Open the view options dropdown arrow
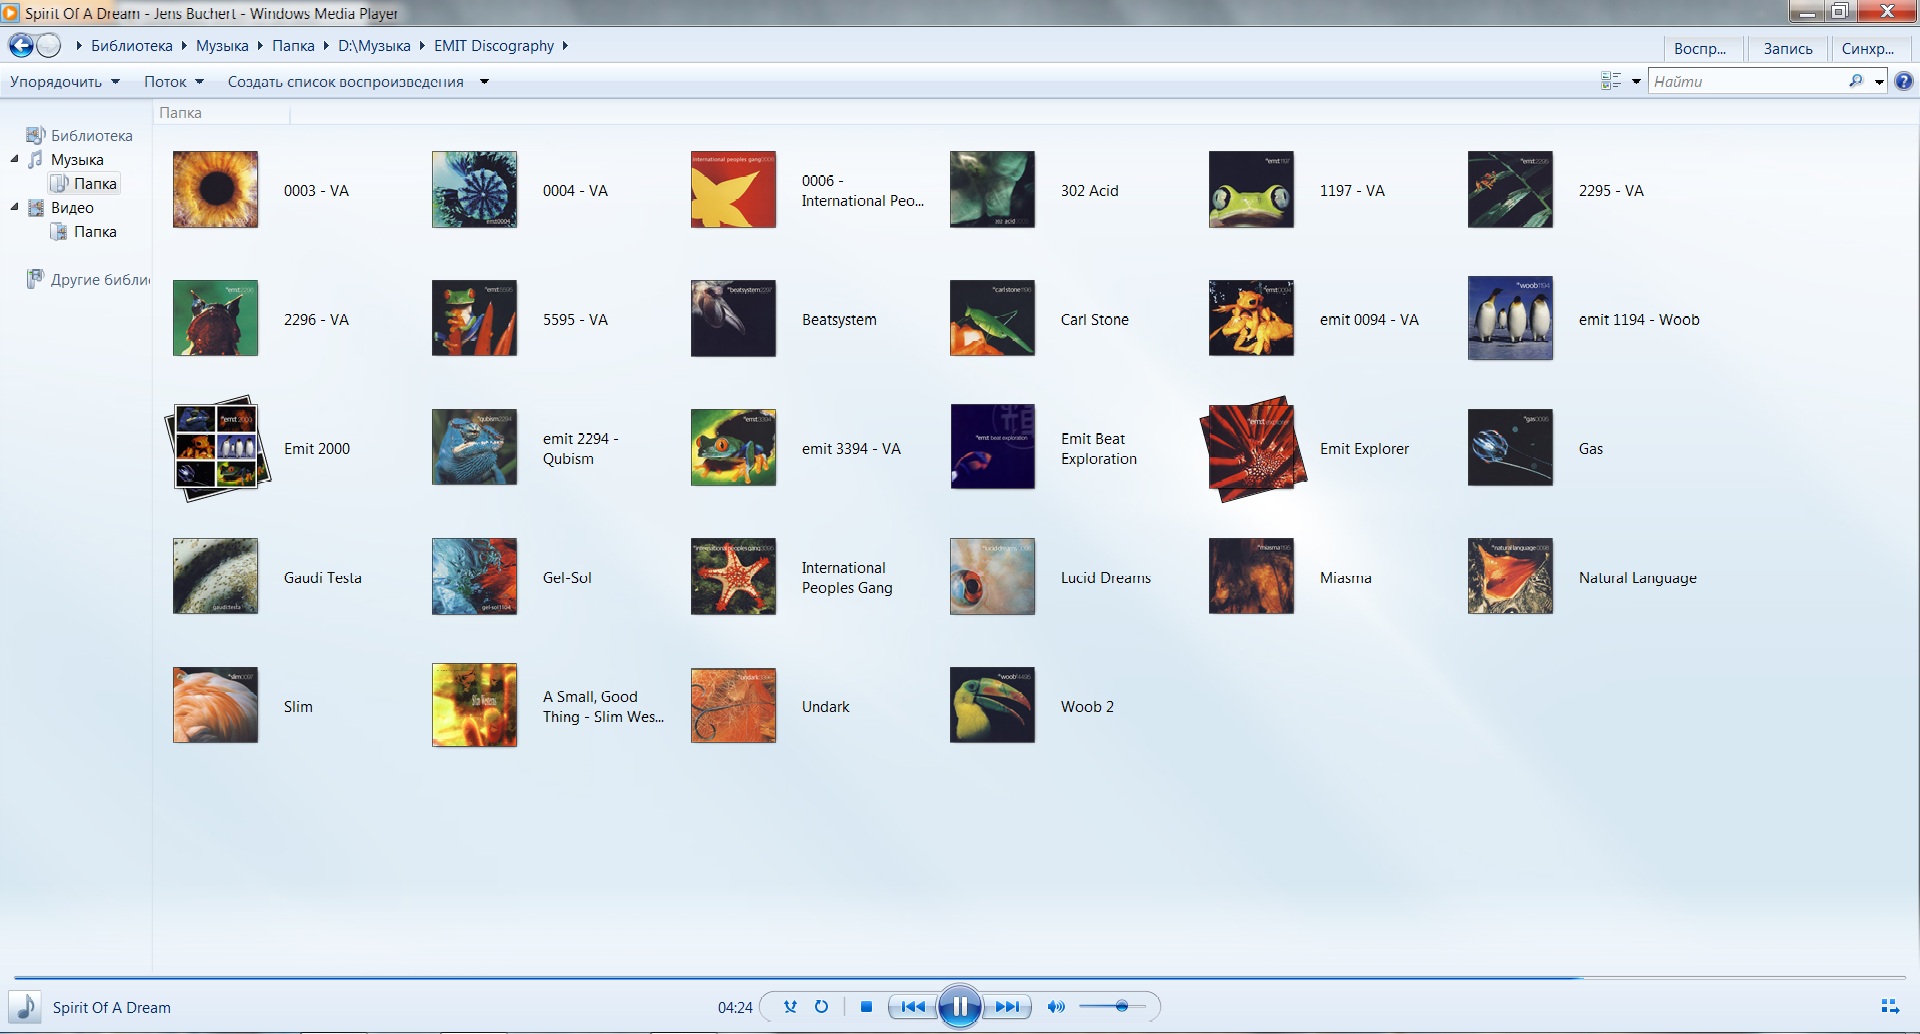This screenshot has height=1034, width=1920. (1636, 82)
